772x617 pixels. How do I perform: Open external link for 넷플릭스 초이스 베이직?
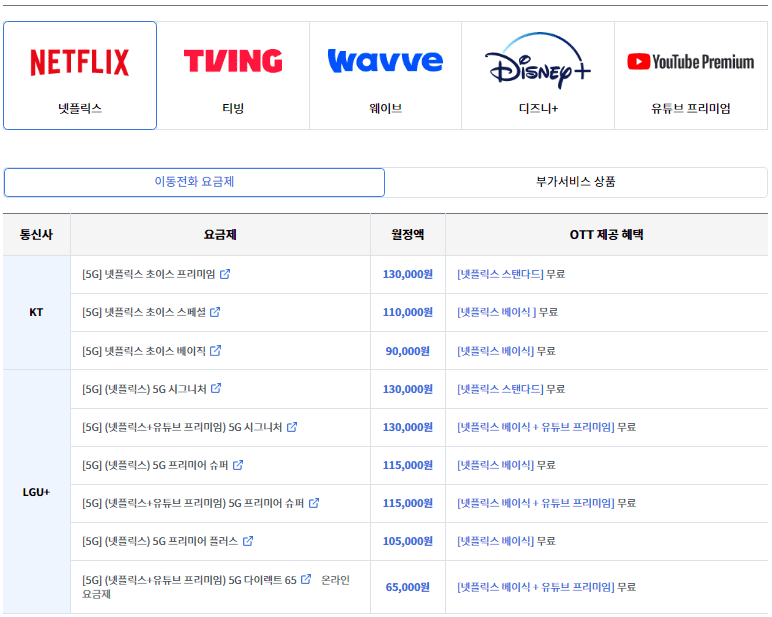pos(216,351)
